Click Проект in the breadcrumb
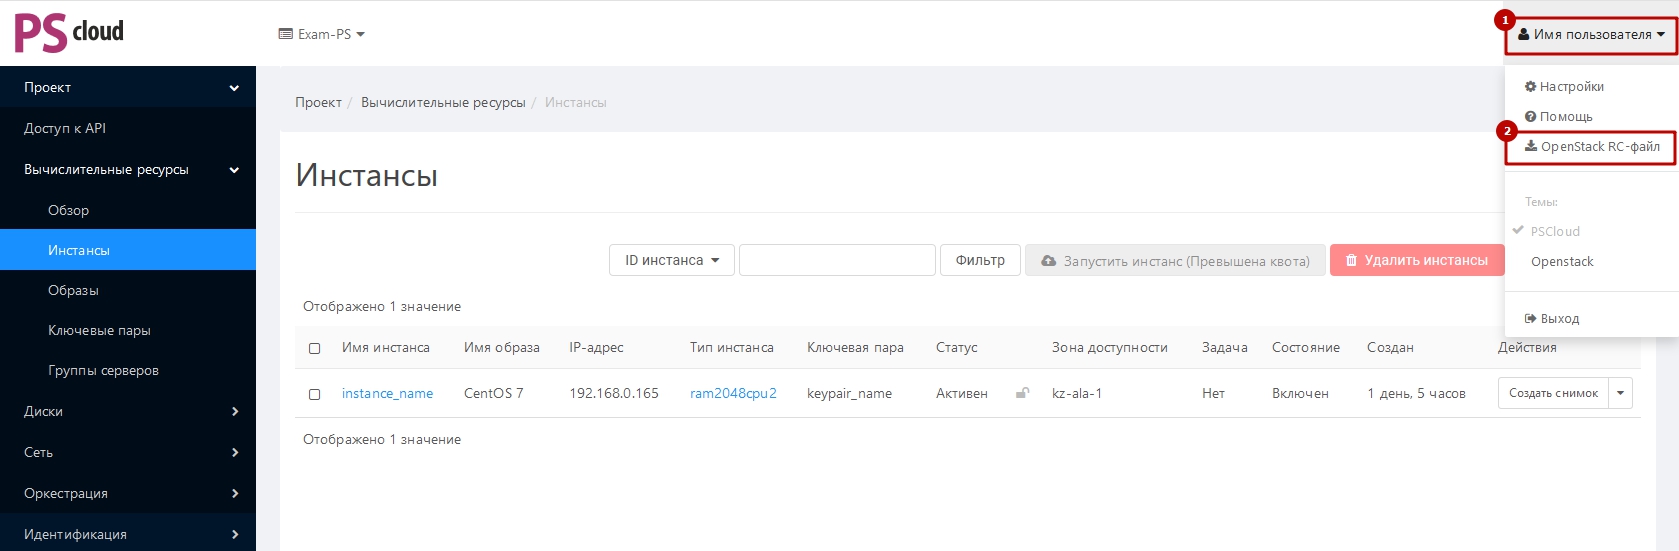 318,102
